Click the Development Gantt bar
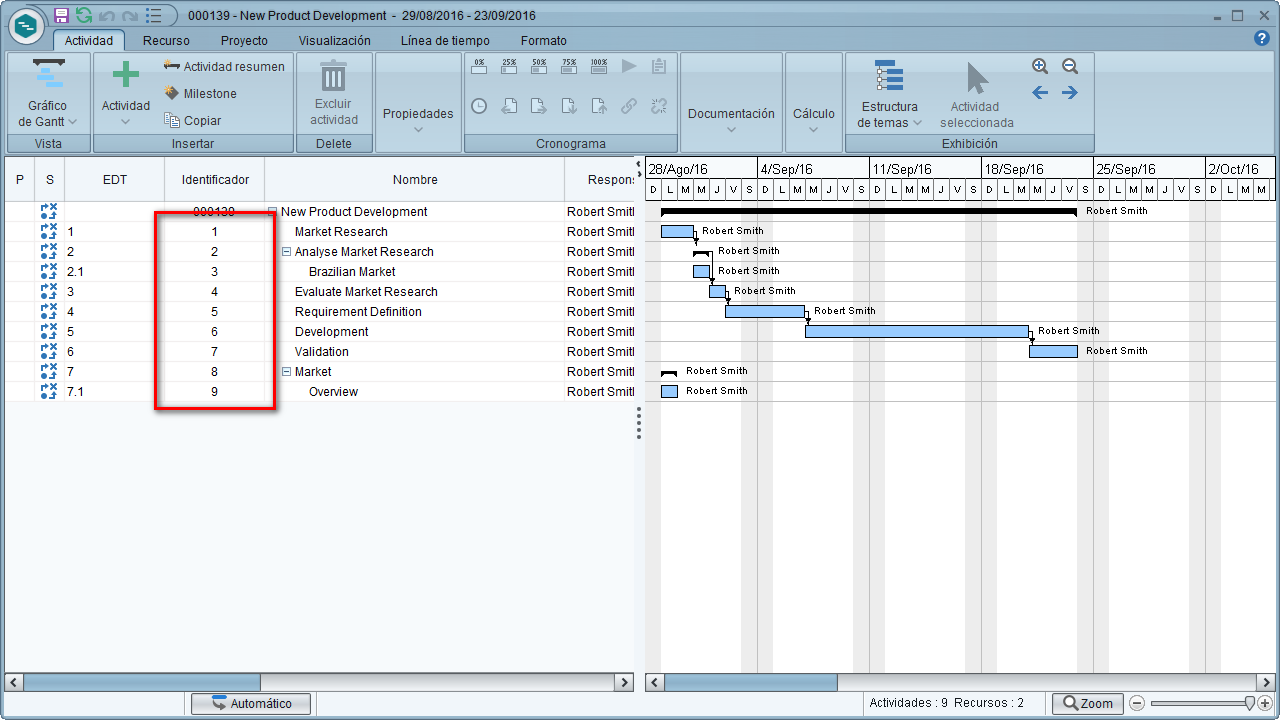The image size is (1280, 720). [917, 331]
